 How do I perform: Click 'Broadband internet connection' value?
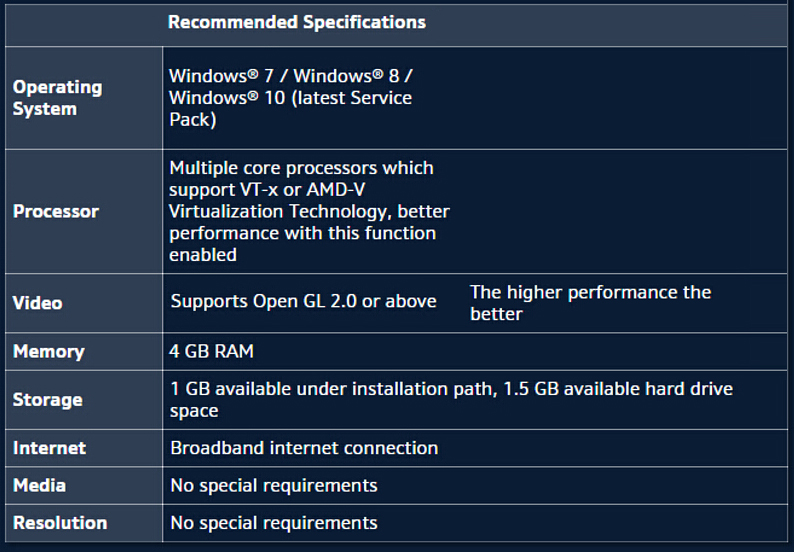pos(304,448)
